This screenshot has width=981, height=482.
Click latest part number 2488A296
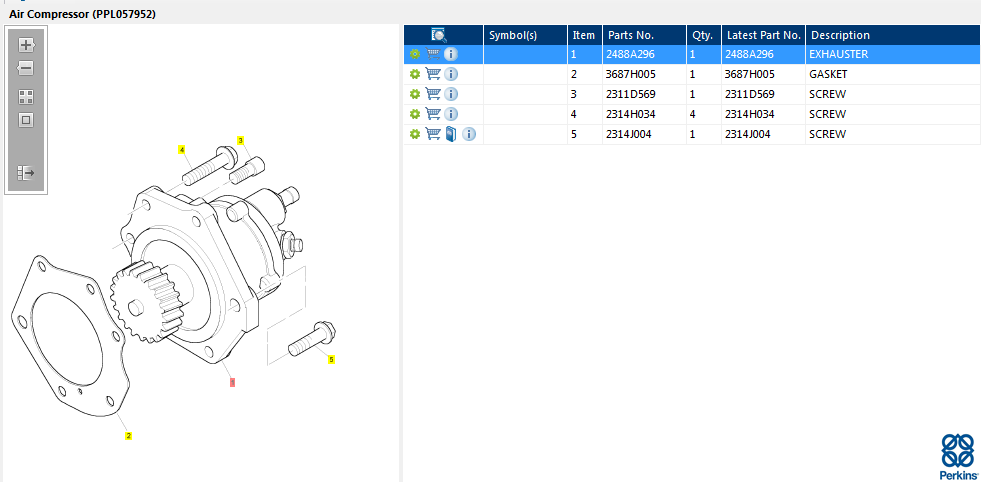point(749,54)
